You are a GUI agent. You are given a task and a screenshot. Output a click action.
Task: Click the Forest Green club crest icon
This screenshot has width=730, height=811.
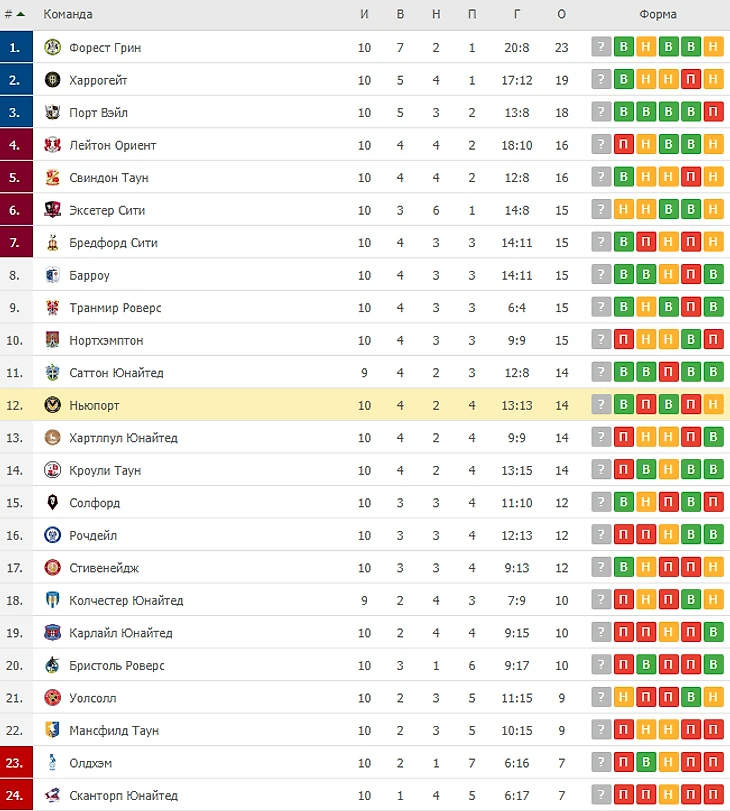click(53, 47)
